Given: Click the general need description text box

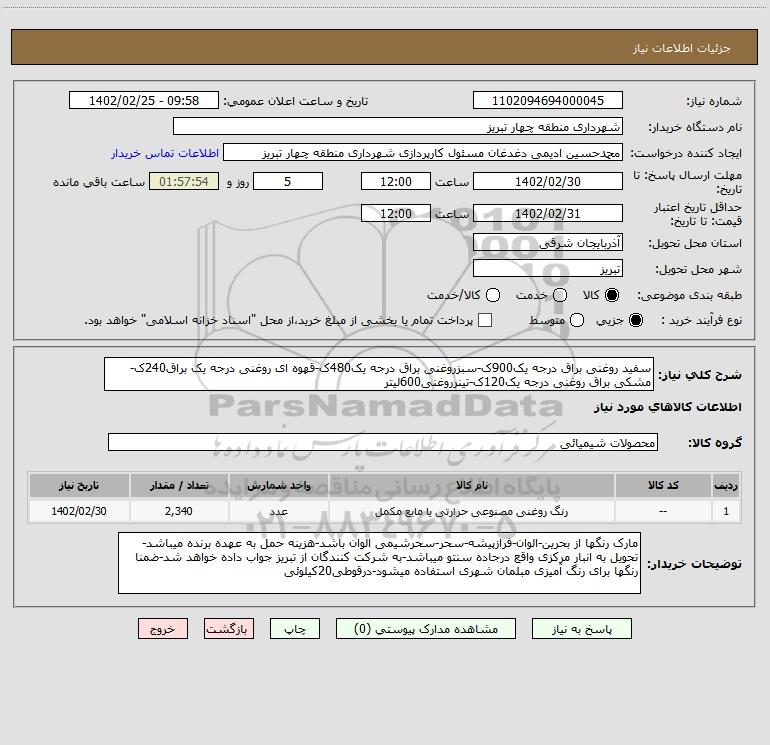Looking at the screenshot, I should click(379, 374).
